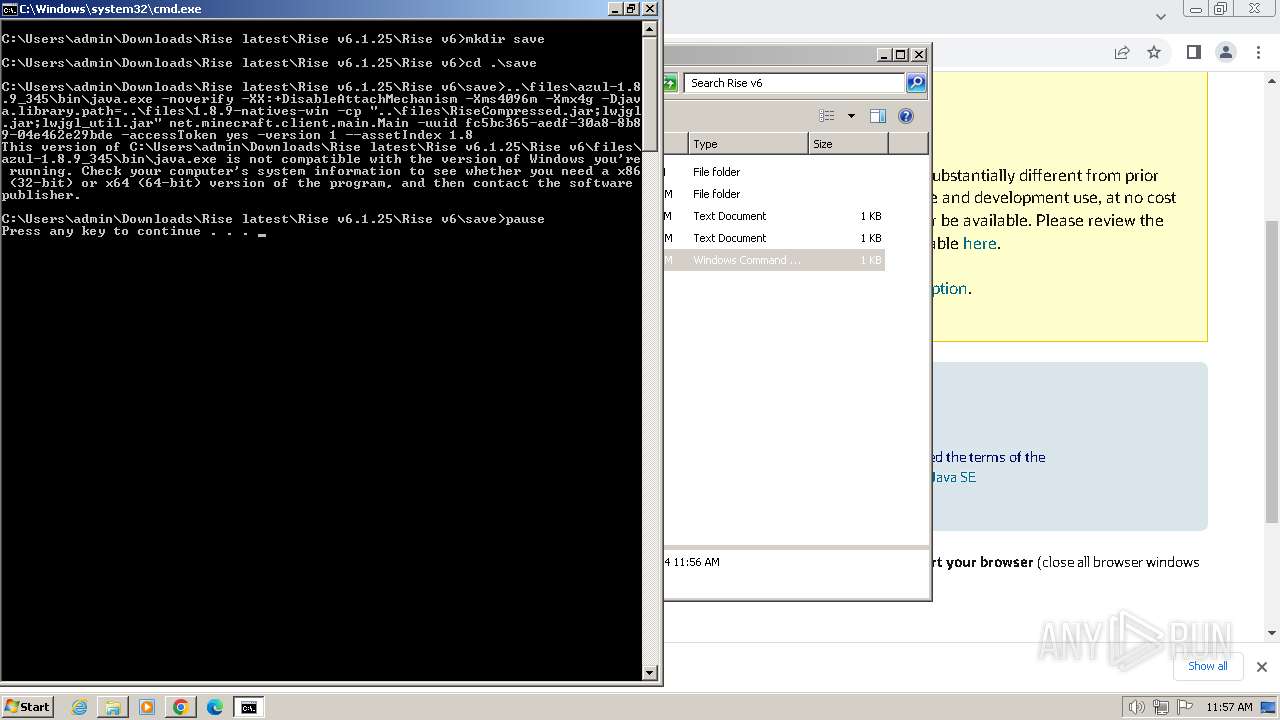Image resolution: width=1280 pixels, height=720 pixels.
Task: Close the Explorer Rise v6 window
Action: (x=919, y=54)
